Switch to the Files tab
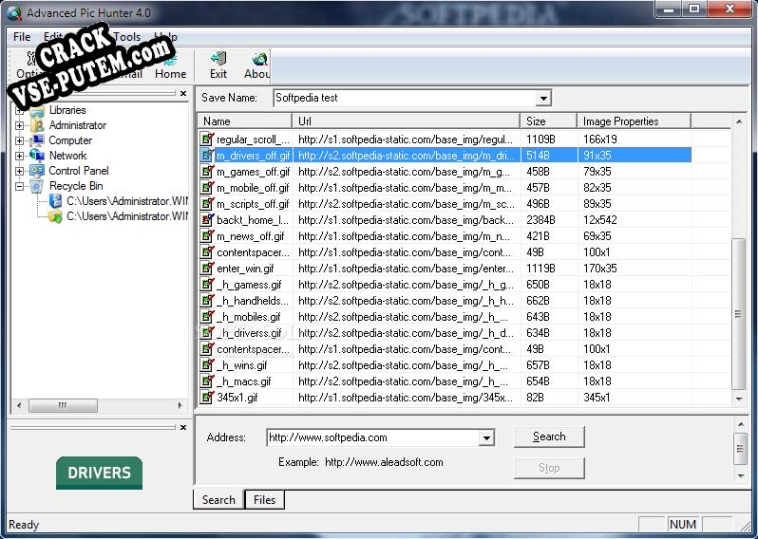 264,500
